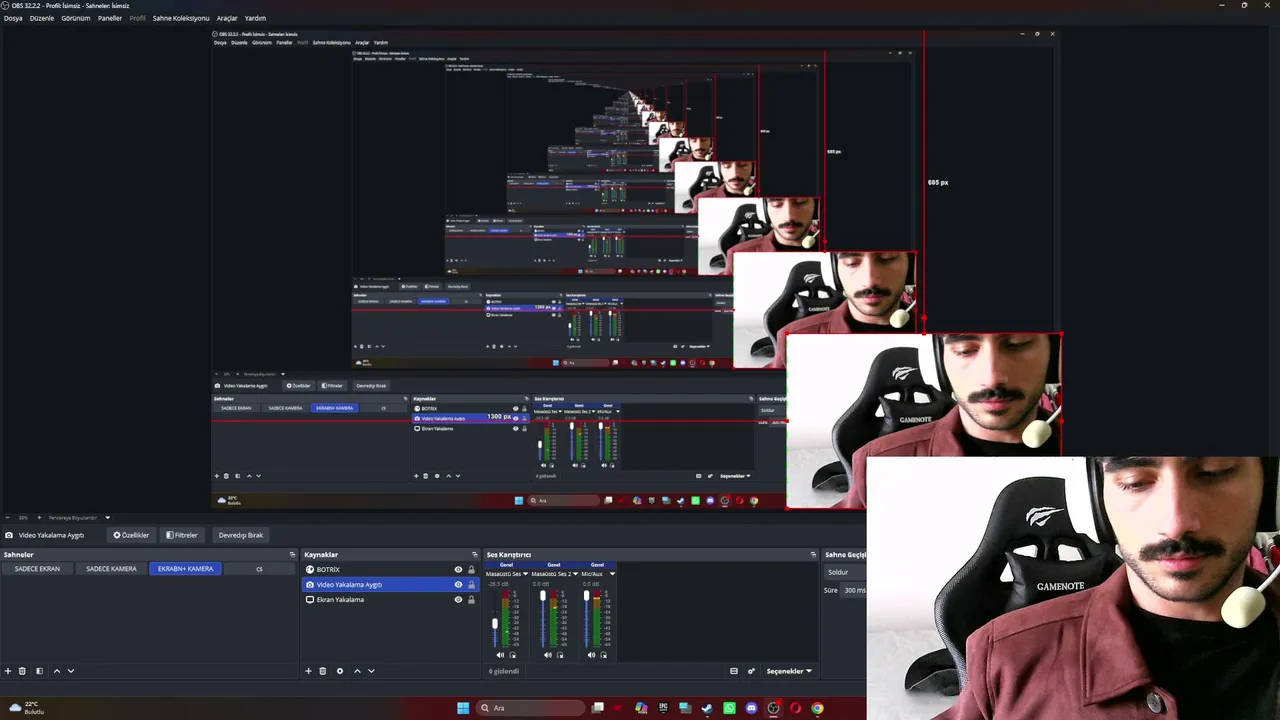1280x720 pixels.
Task: Move selected source up in Kaynaklar
Action: coord(357,671)
